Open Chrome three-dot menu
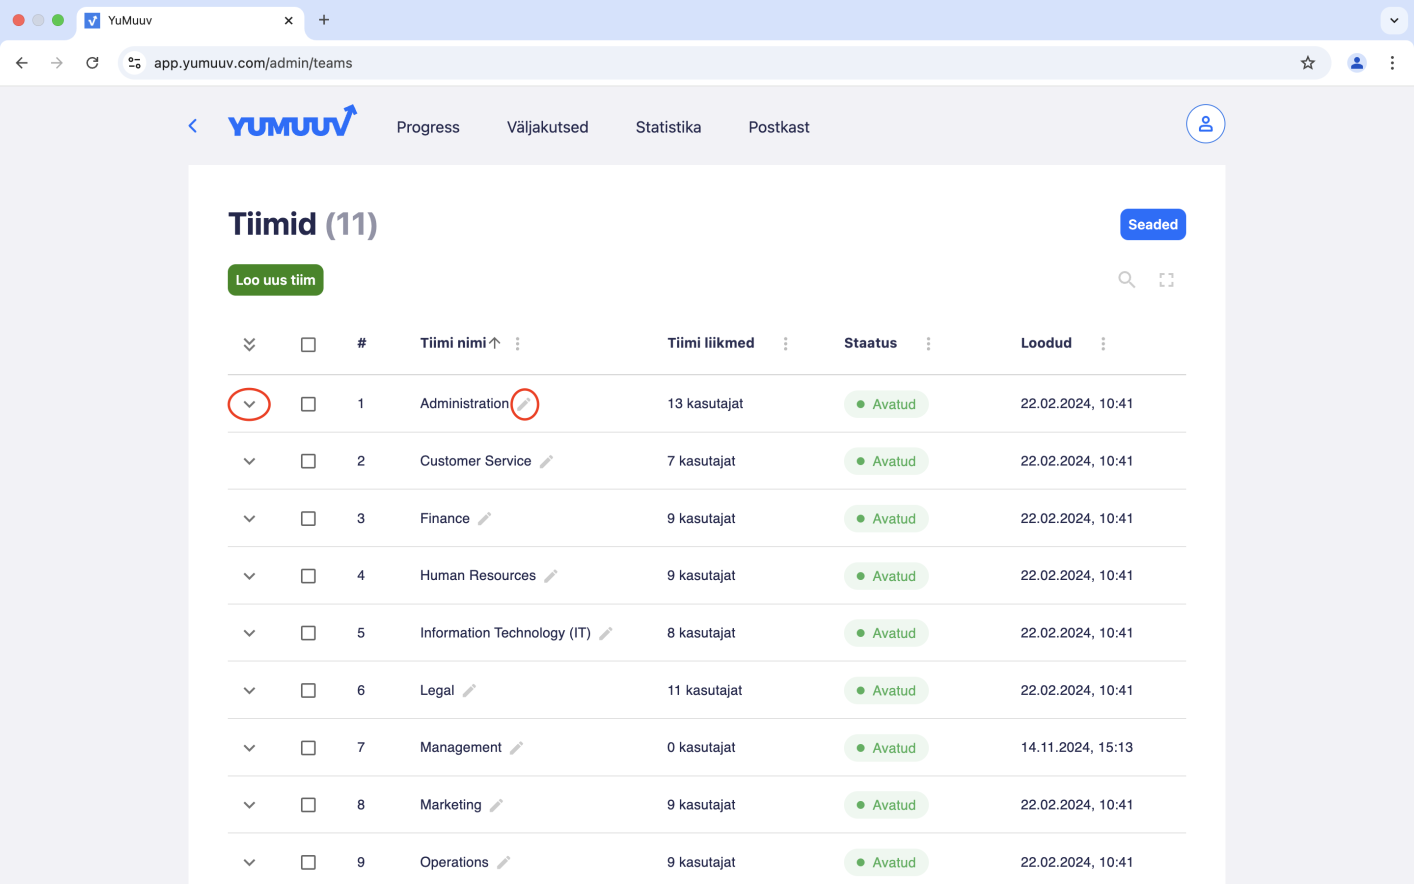 1392,63
